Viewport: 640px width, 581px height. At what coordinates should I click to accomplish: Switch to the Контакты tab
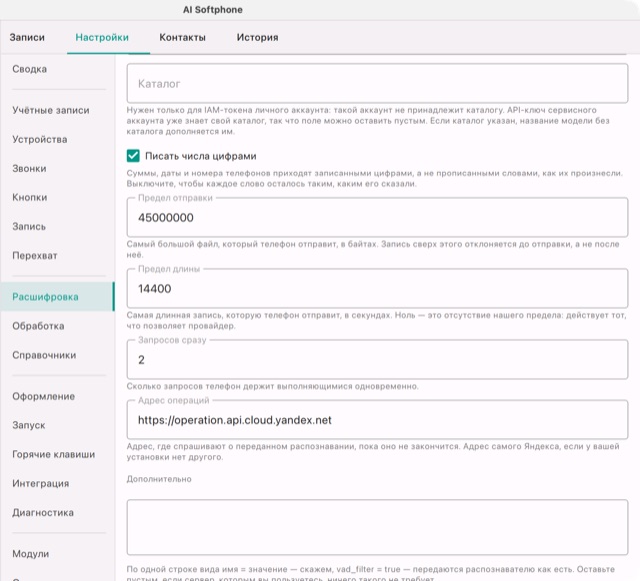[182, 37]
